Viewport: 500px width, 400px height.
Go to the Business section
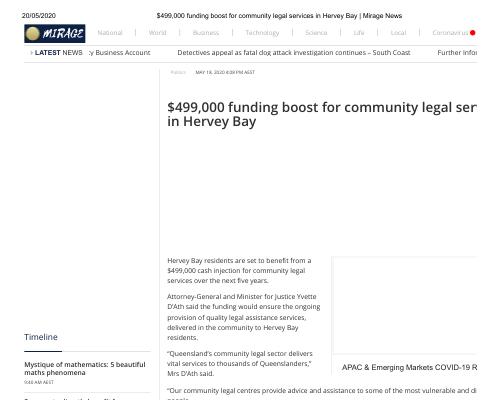click(206, 33)
